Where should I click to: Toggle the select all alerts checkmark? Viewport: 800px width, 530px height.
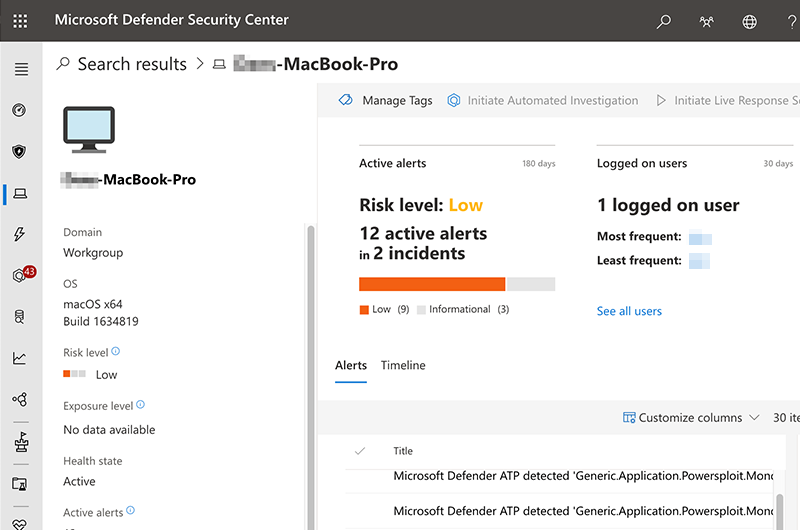[360, 451]
